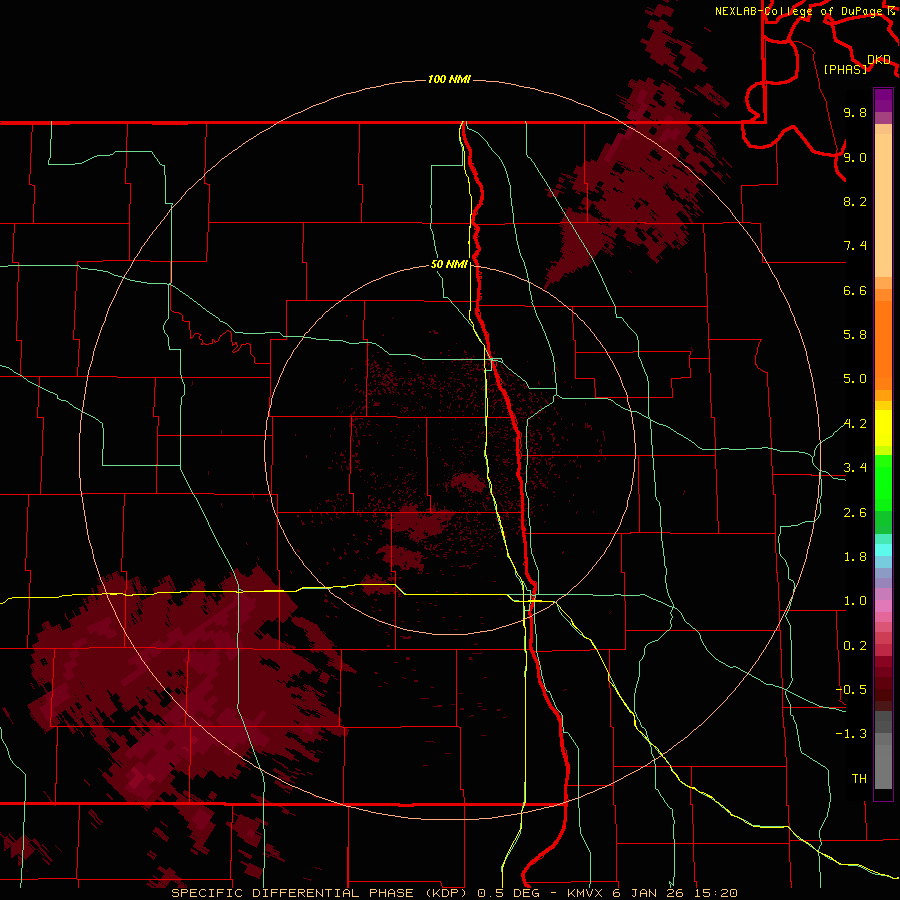Click the 7.4 value on the scale
Screen dimensions: 900x900
click(x=855, y=246)
